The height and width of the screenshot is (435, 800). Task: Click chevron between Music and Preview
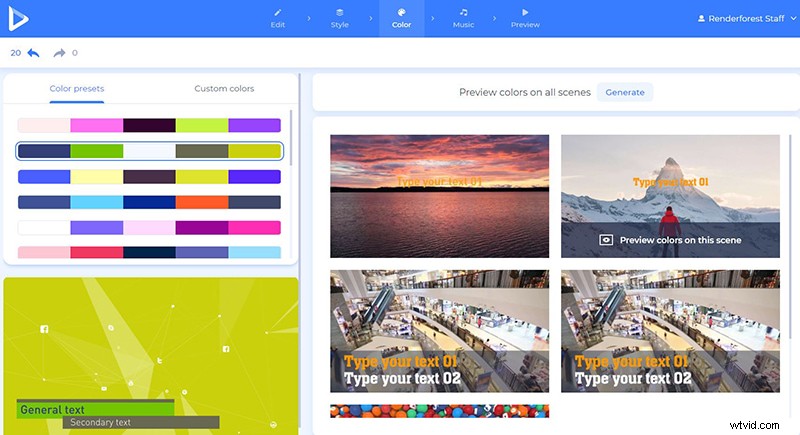[494, 18]
